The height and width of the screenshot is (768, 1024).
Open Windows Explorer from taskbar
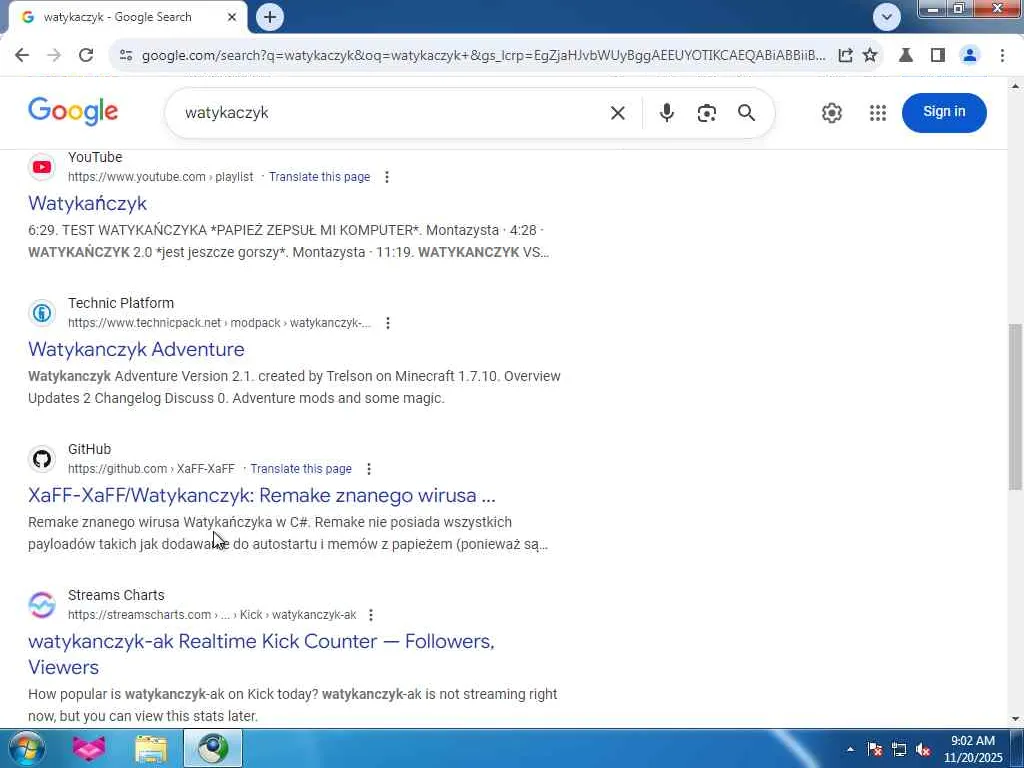pos(151,748)
